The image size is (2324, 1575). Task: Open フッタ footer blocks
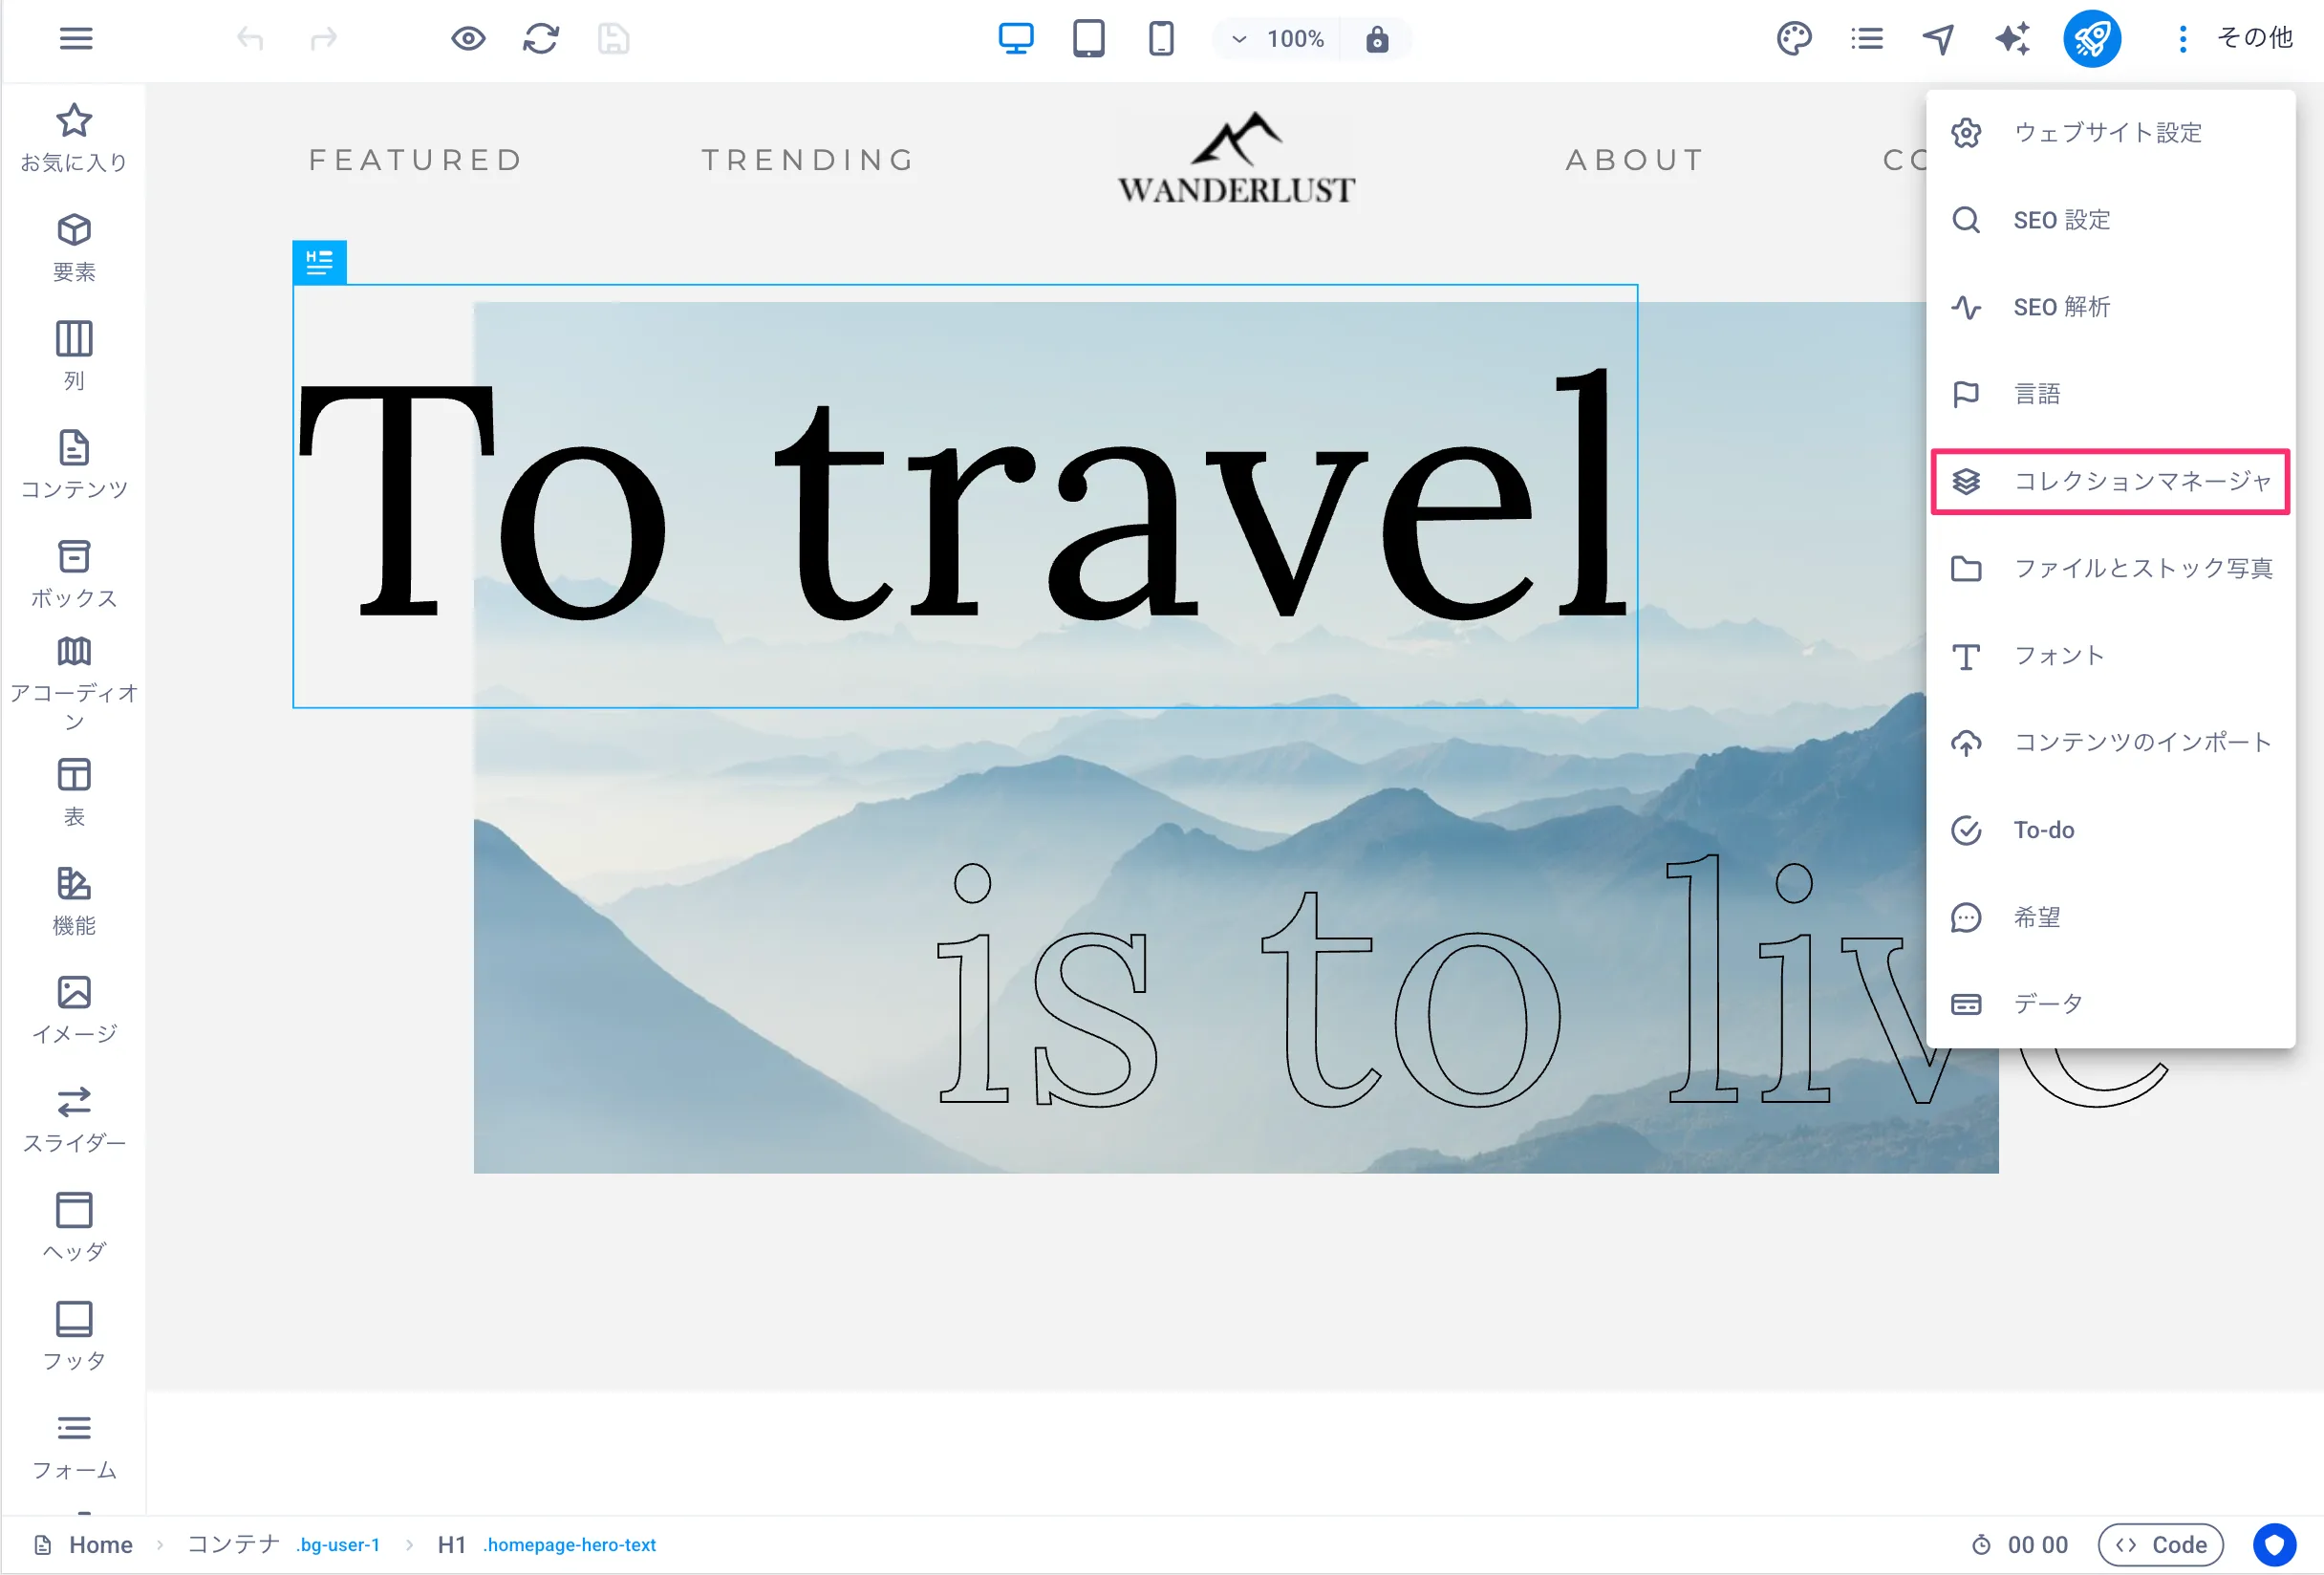[74, 1337]
